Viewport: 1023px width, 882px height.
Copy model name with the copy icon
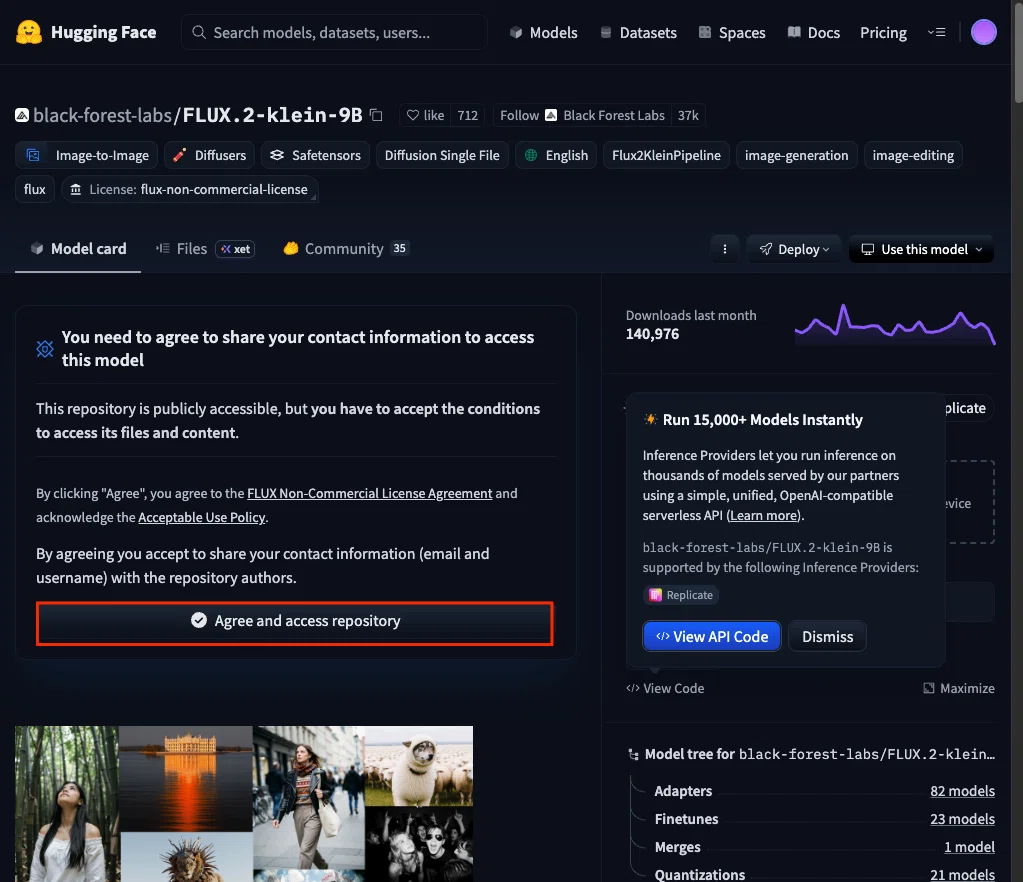tap(376, 115)
